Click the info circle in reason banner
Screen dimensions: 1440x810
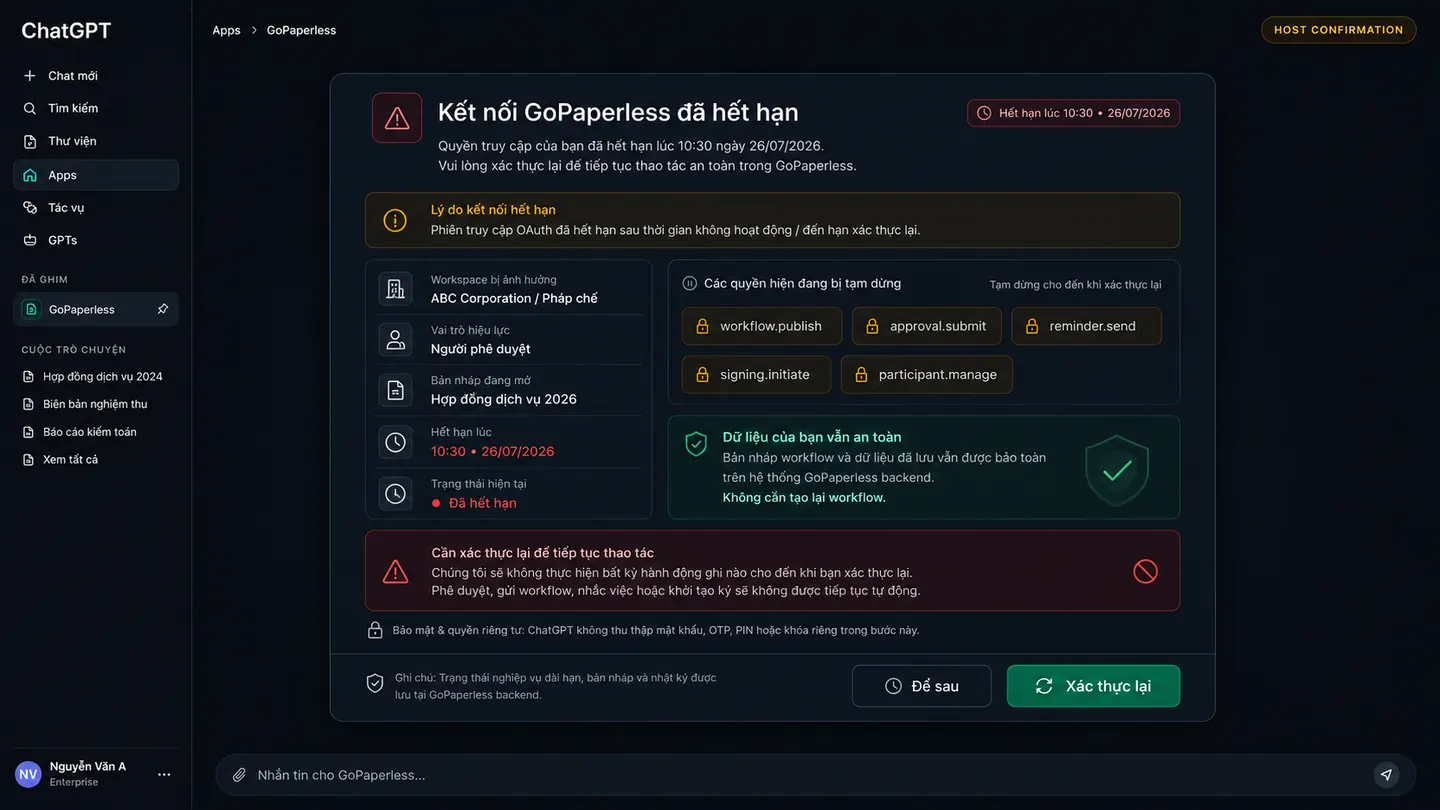point(395,220)
